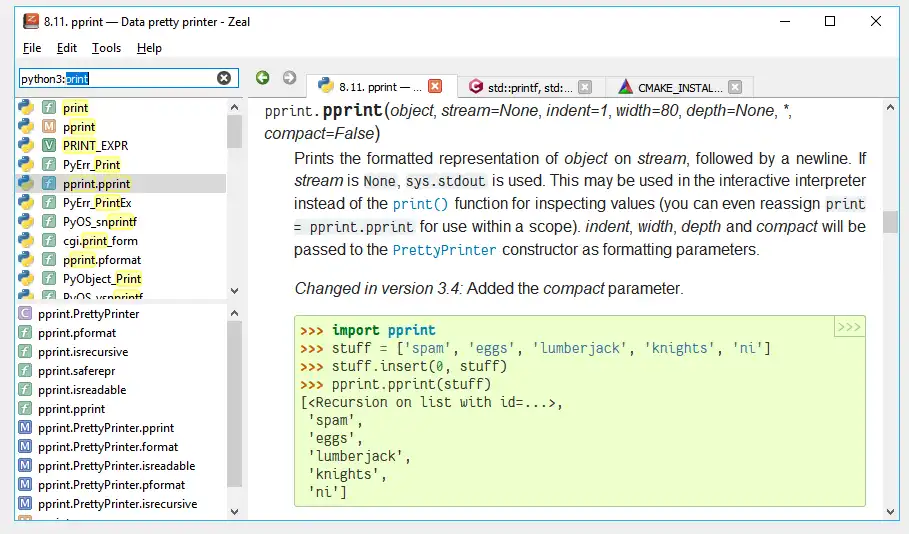Toggle prompts with >>> button in code block
The height and width of the screenshot is (534, 909).
point(849,327)
